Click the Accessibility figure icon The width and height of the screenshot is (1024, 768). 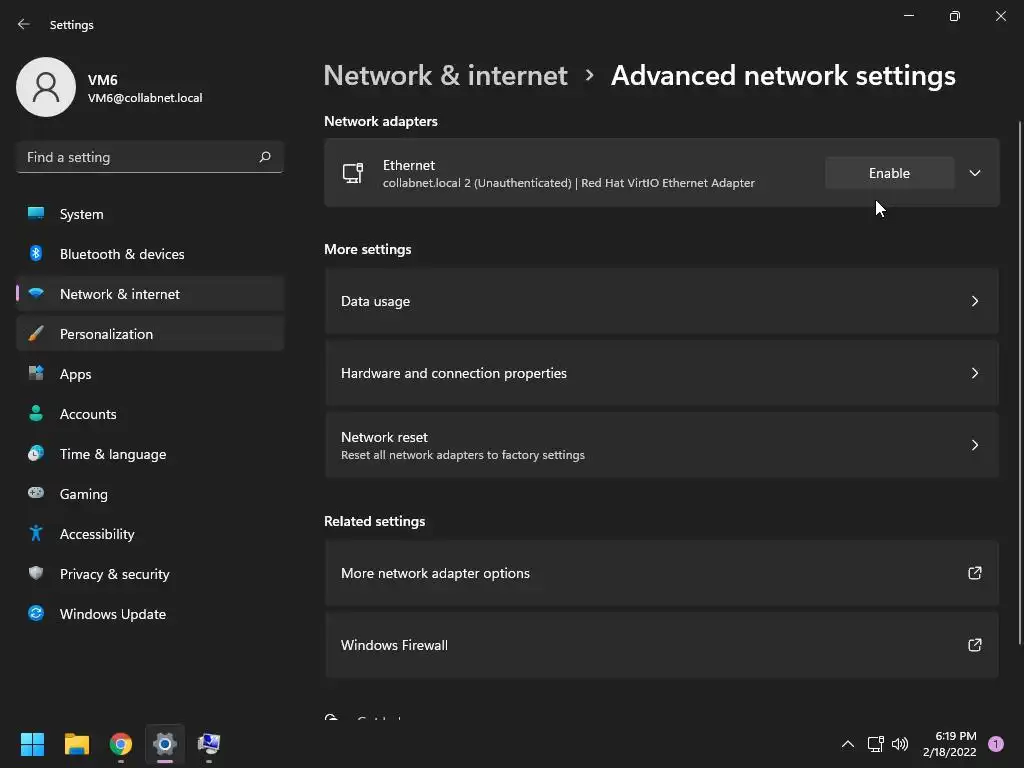pos(36,534)
